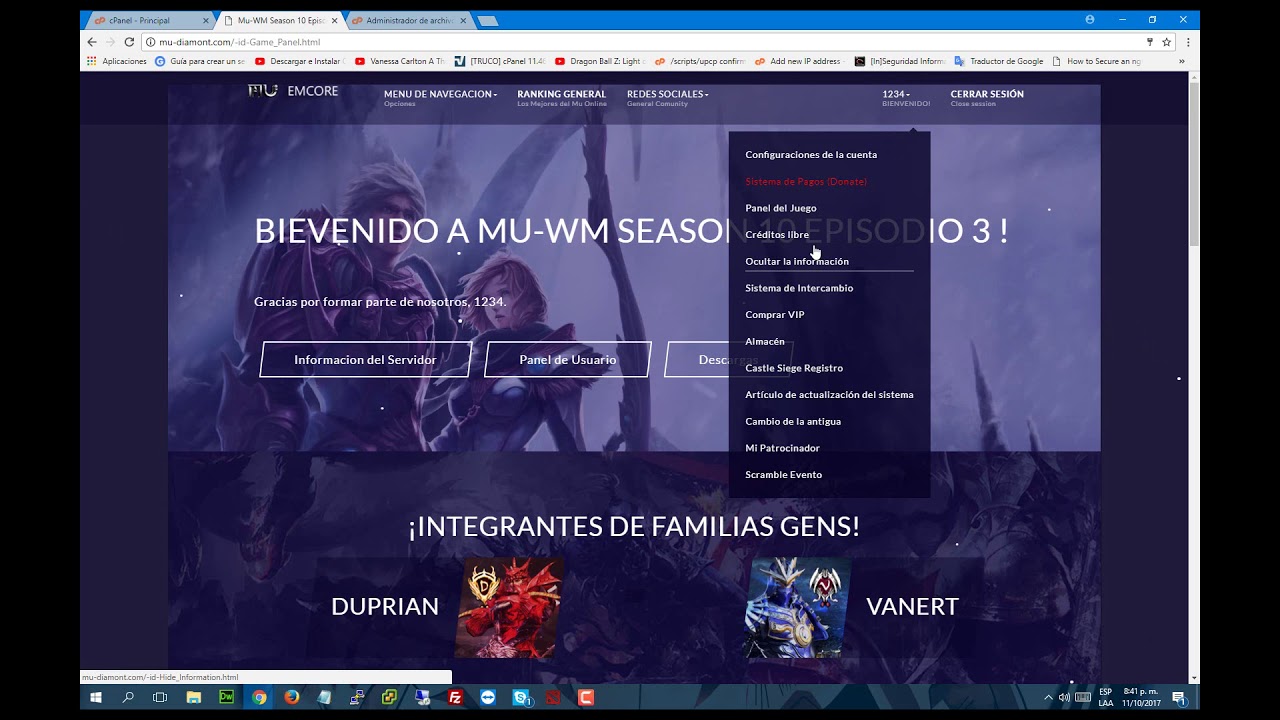
Task: Launch Firefox from the taskbar
Action: [292, 697]
